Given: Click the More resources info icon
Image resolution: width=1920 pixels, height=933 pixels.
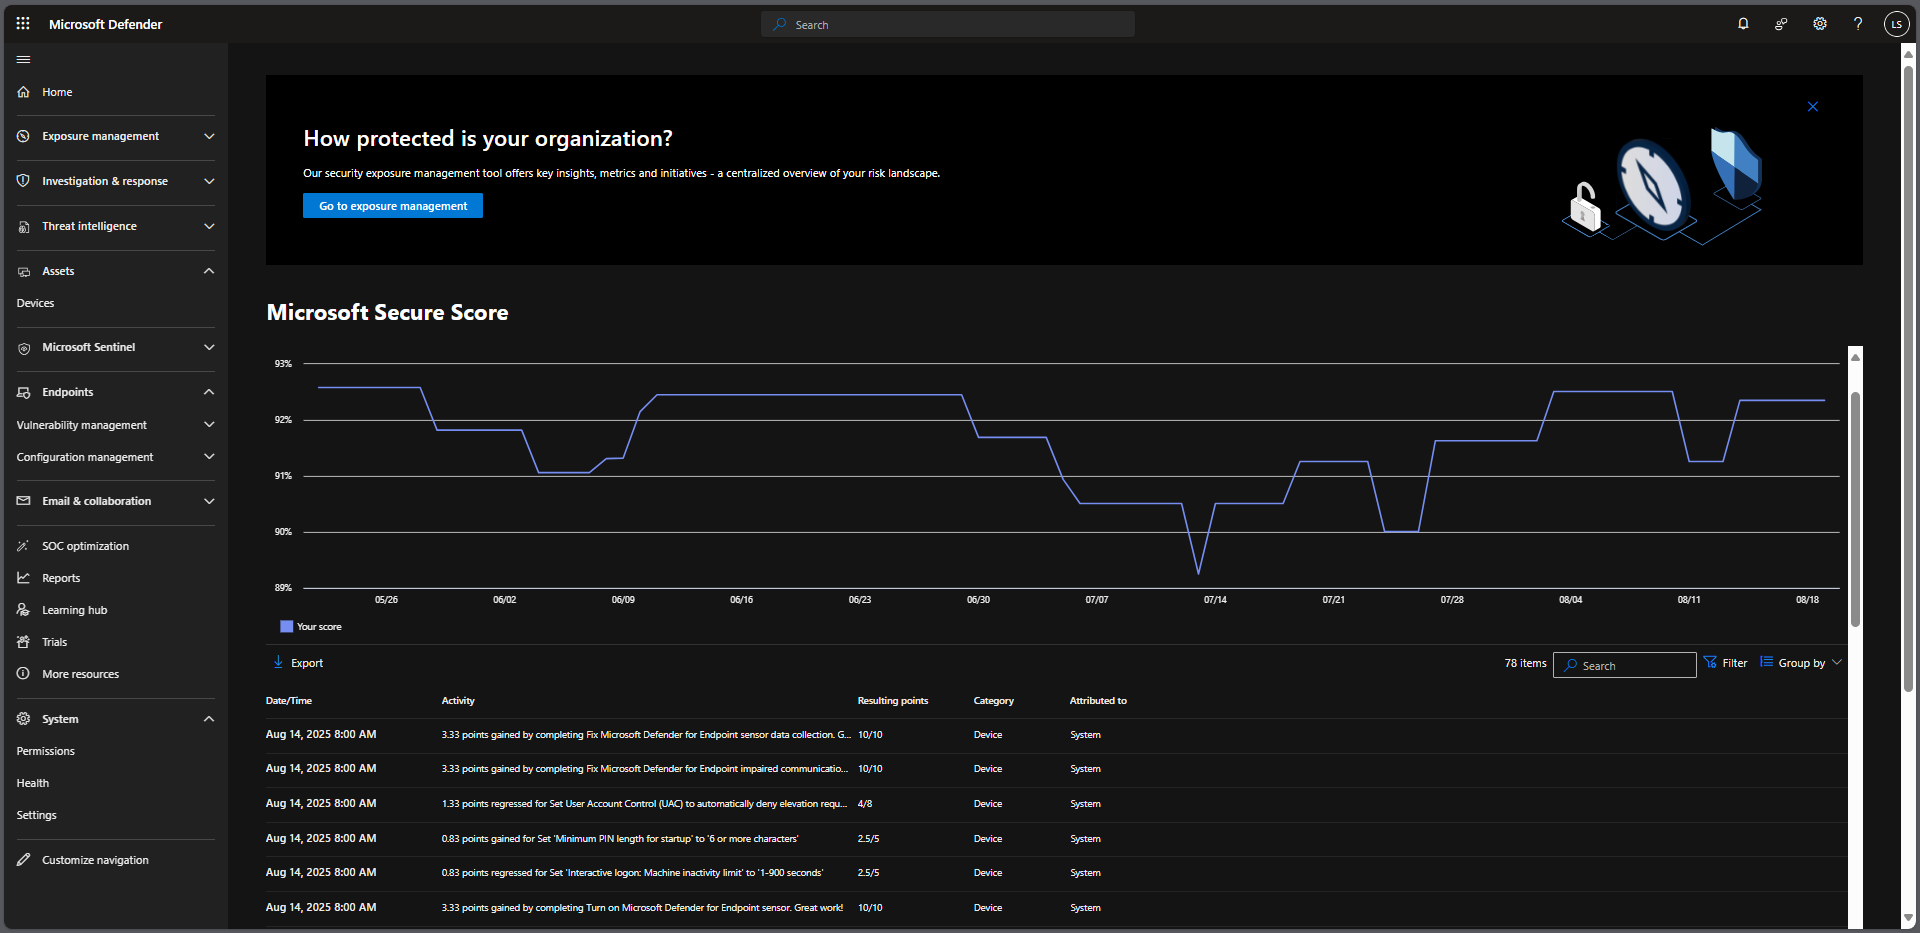Looking at the screenshot, I should [x=23, y=674].
